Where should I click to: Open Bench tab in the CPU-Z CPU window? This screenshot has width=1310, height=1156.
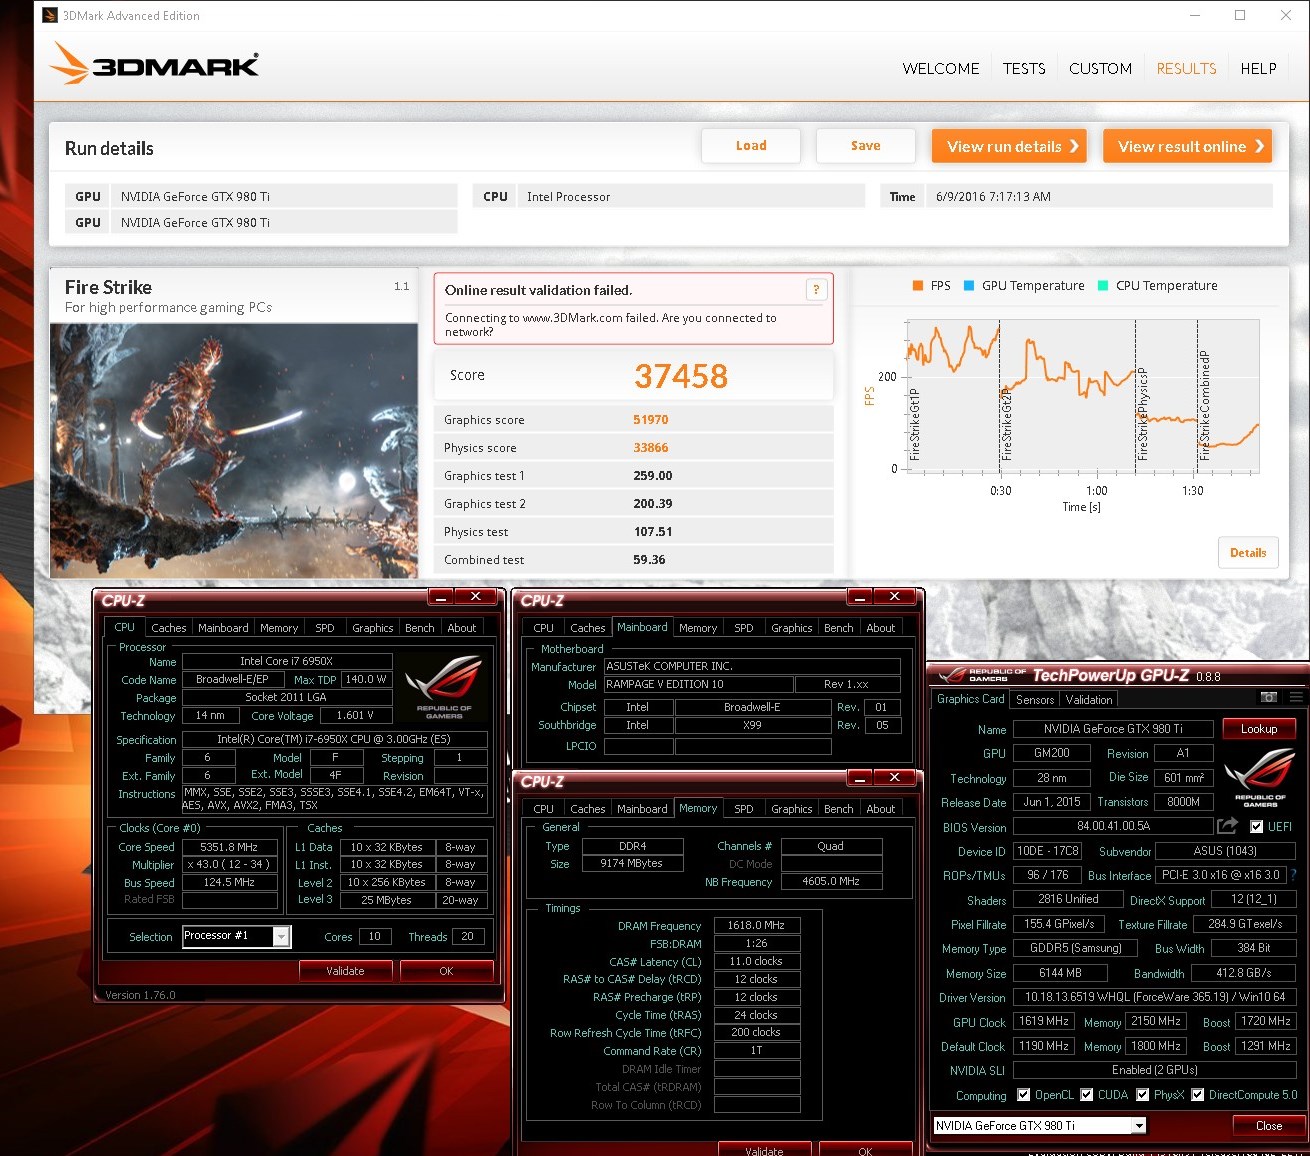pyautogui.click(x=420, y=628)
